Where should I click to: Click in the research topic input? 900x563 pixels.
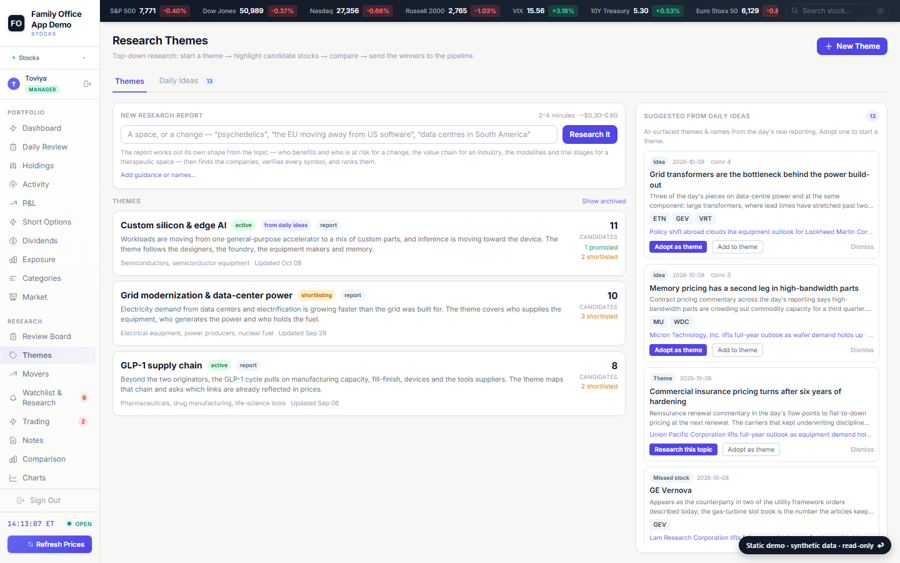339,134
